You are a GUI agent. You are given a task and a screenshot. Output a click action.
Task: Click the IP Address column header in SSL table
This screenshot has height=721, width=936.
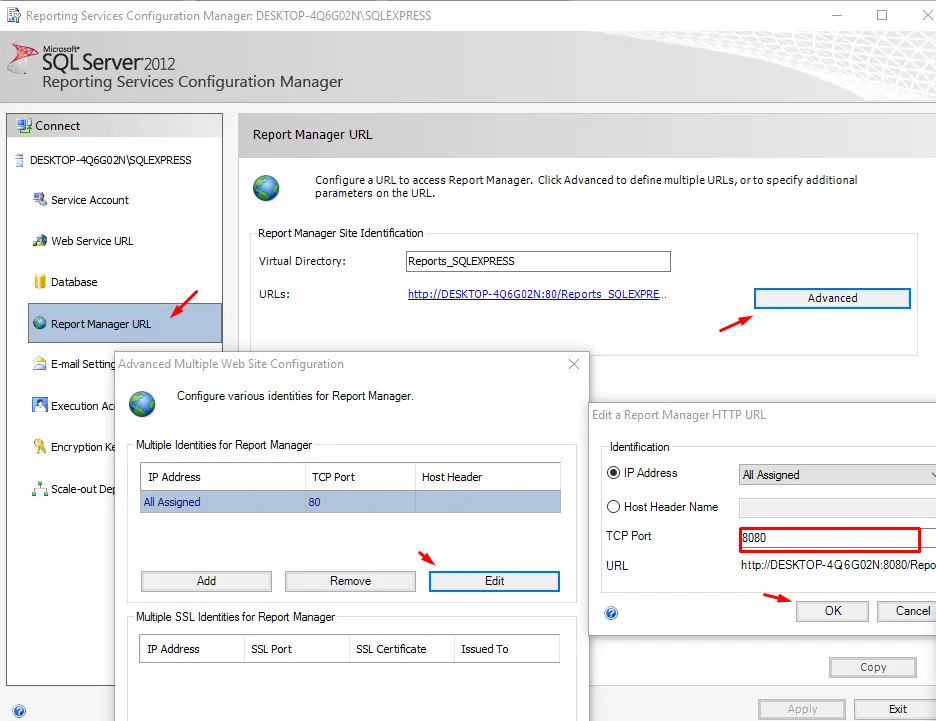192,649
